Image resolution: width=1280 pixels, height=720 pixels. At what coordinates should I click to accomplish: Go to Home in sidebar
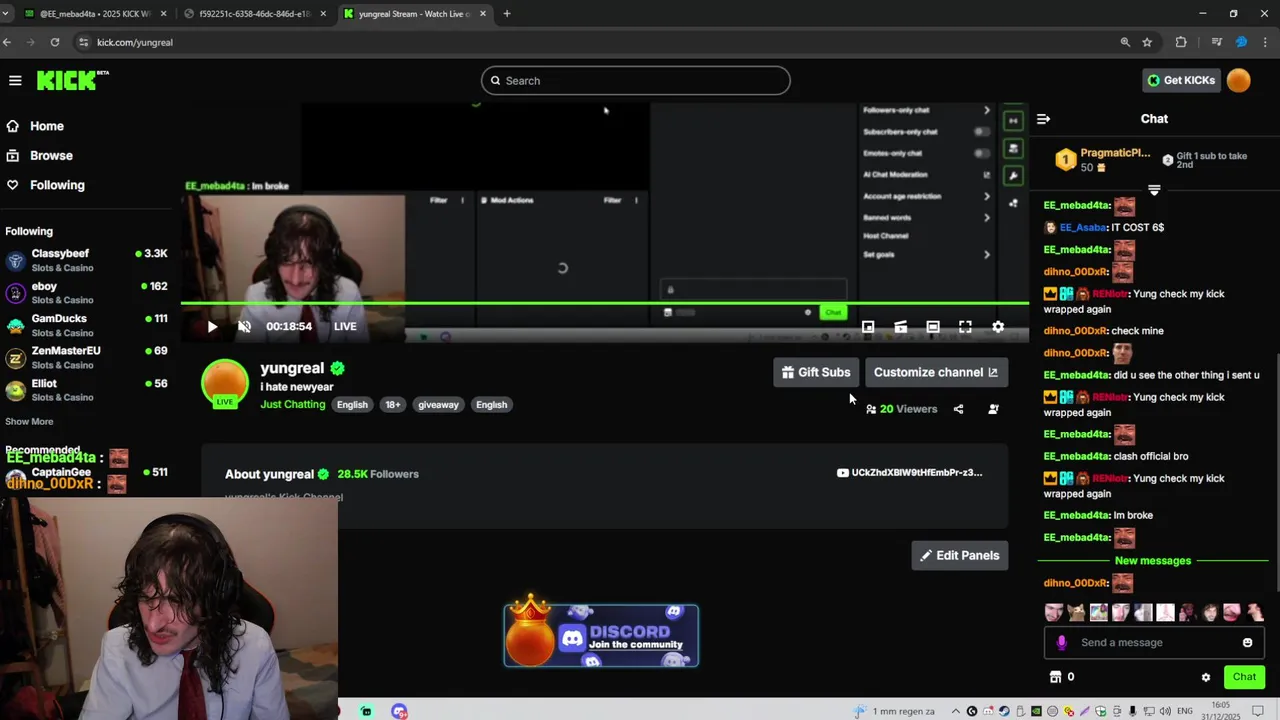click(x=34, y=126)
